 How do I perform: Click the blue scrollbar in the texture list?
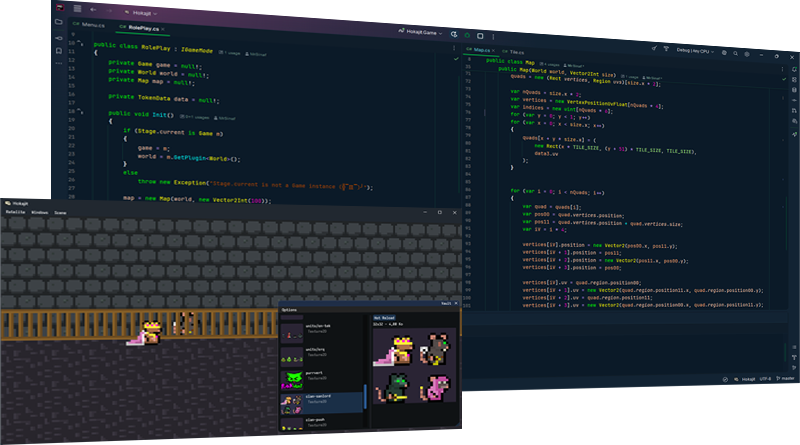point(365,397)
